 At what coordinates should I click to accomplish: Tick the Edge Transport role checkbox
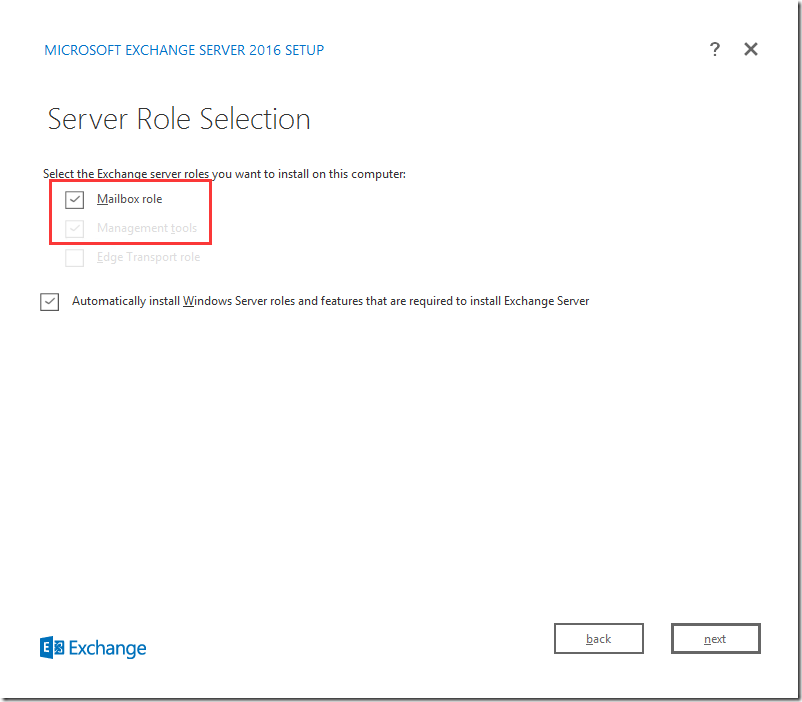tap(74, 257)
